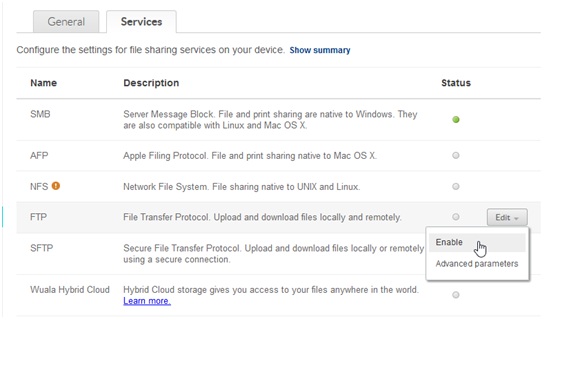
Task: Click the Status column header
Action: 456,83
